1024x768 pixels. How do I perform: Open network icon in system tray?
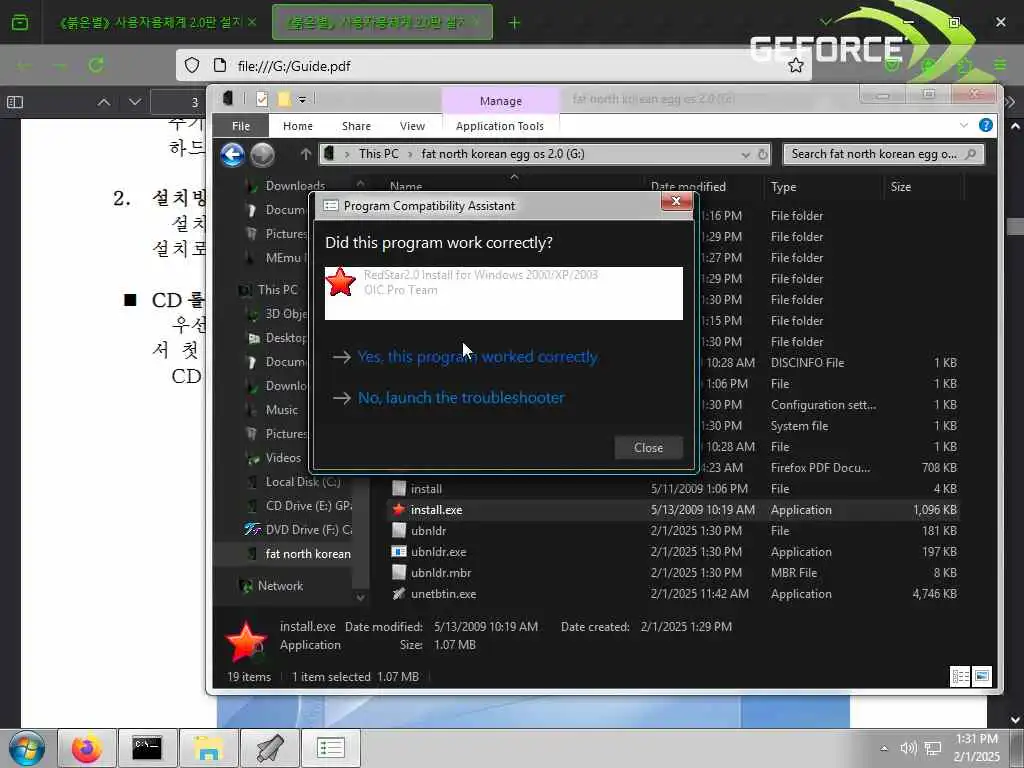[x=933, y=748]
